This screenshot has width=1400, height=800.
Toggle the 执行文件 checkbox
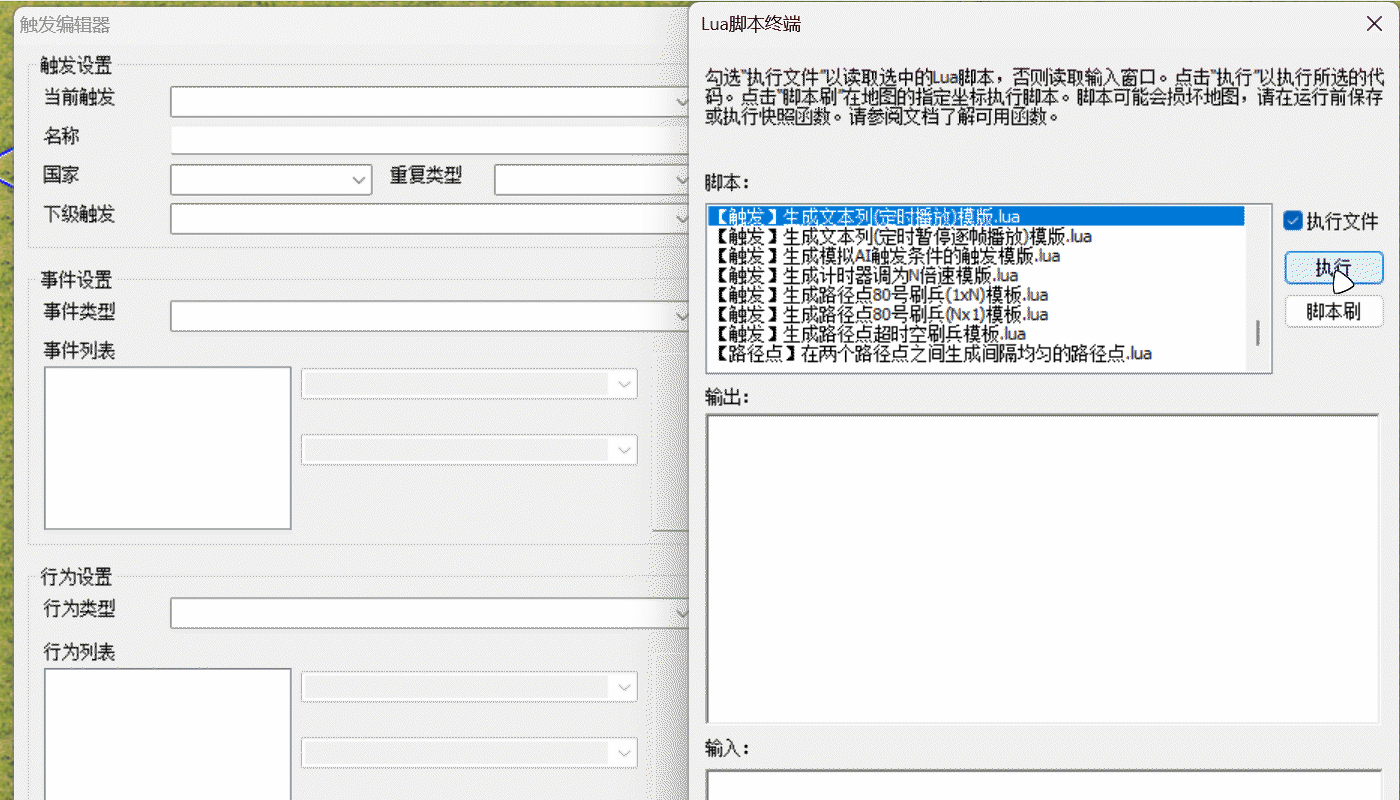click(1293, 221)
